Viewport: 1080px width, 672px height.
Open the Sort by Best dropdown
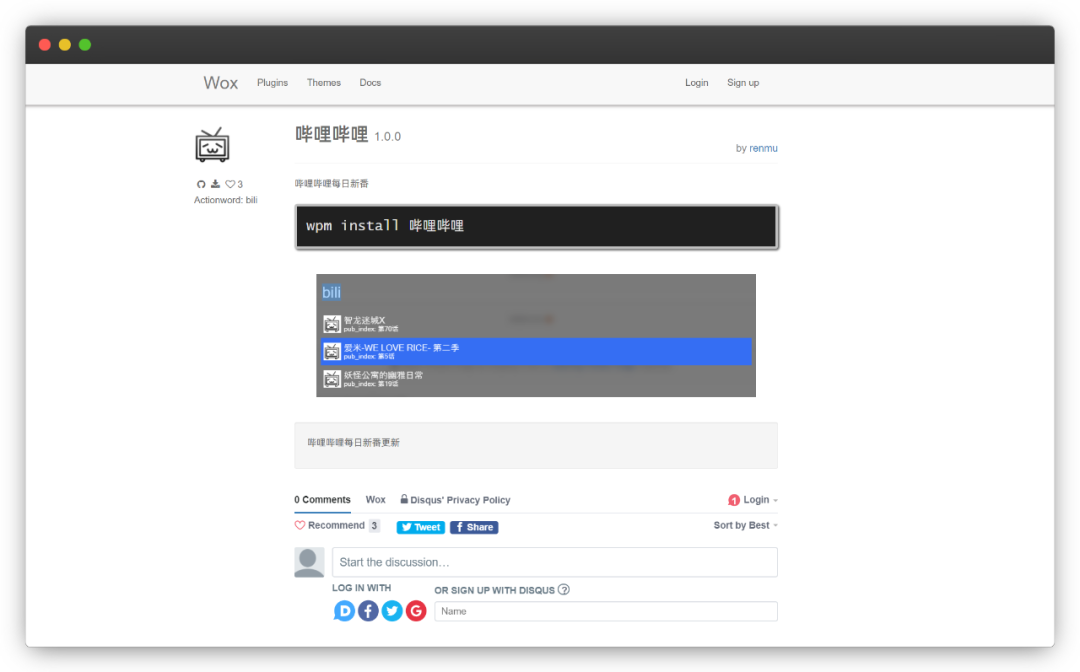pyautogui.click(x=745, y=525)
